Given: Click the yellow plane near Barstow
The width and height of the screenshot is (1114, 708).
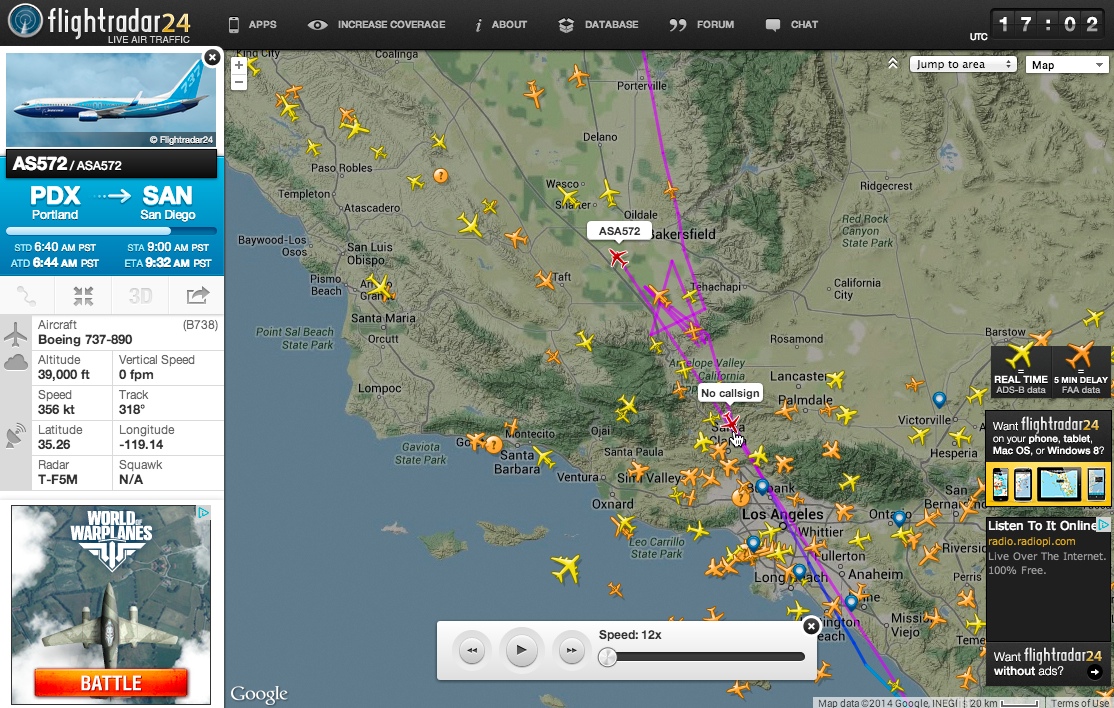Looking at the screenshot, I should tap(1093, 317).
